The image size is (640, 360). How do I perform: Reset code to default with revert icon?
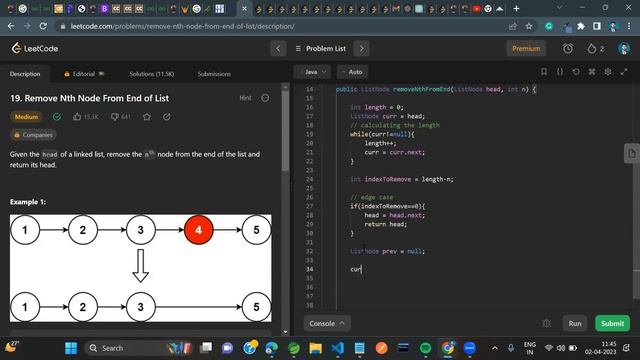coord(576,72)
